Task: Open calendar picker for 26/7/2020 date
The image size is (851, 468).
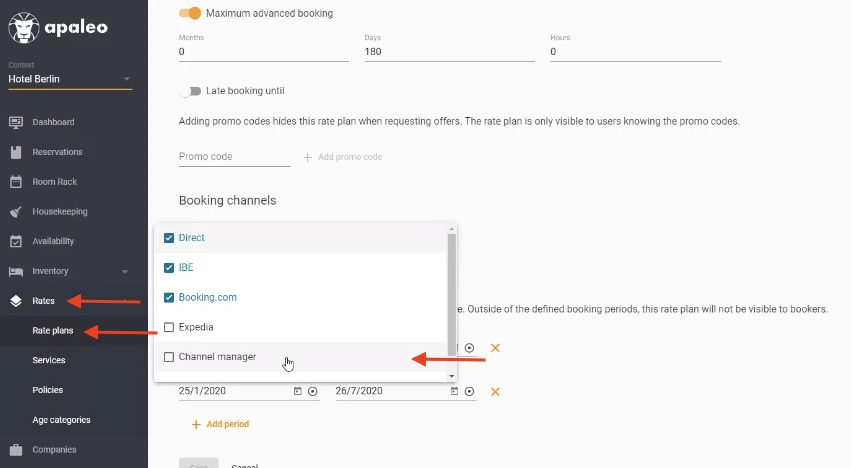Action: (x=454, y=391)
